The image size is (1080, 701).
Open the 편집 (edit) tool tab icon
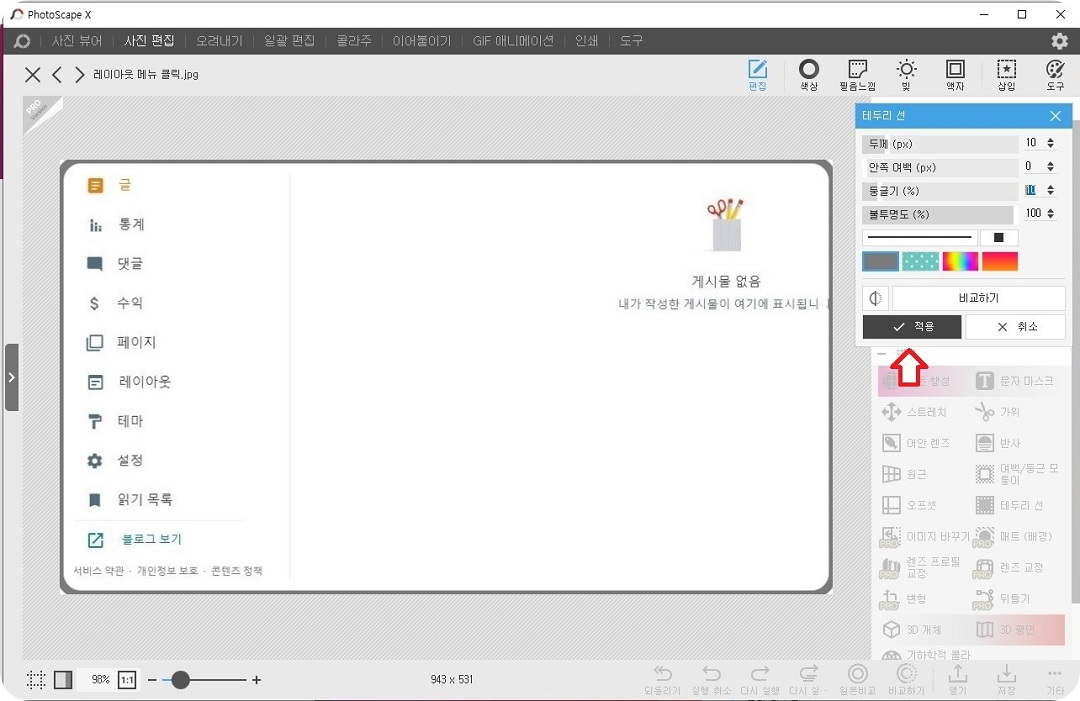coord(757,74)
